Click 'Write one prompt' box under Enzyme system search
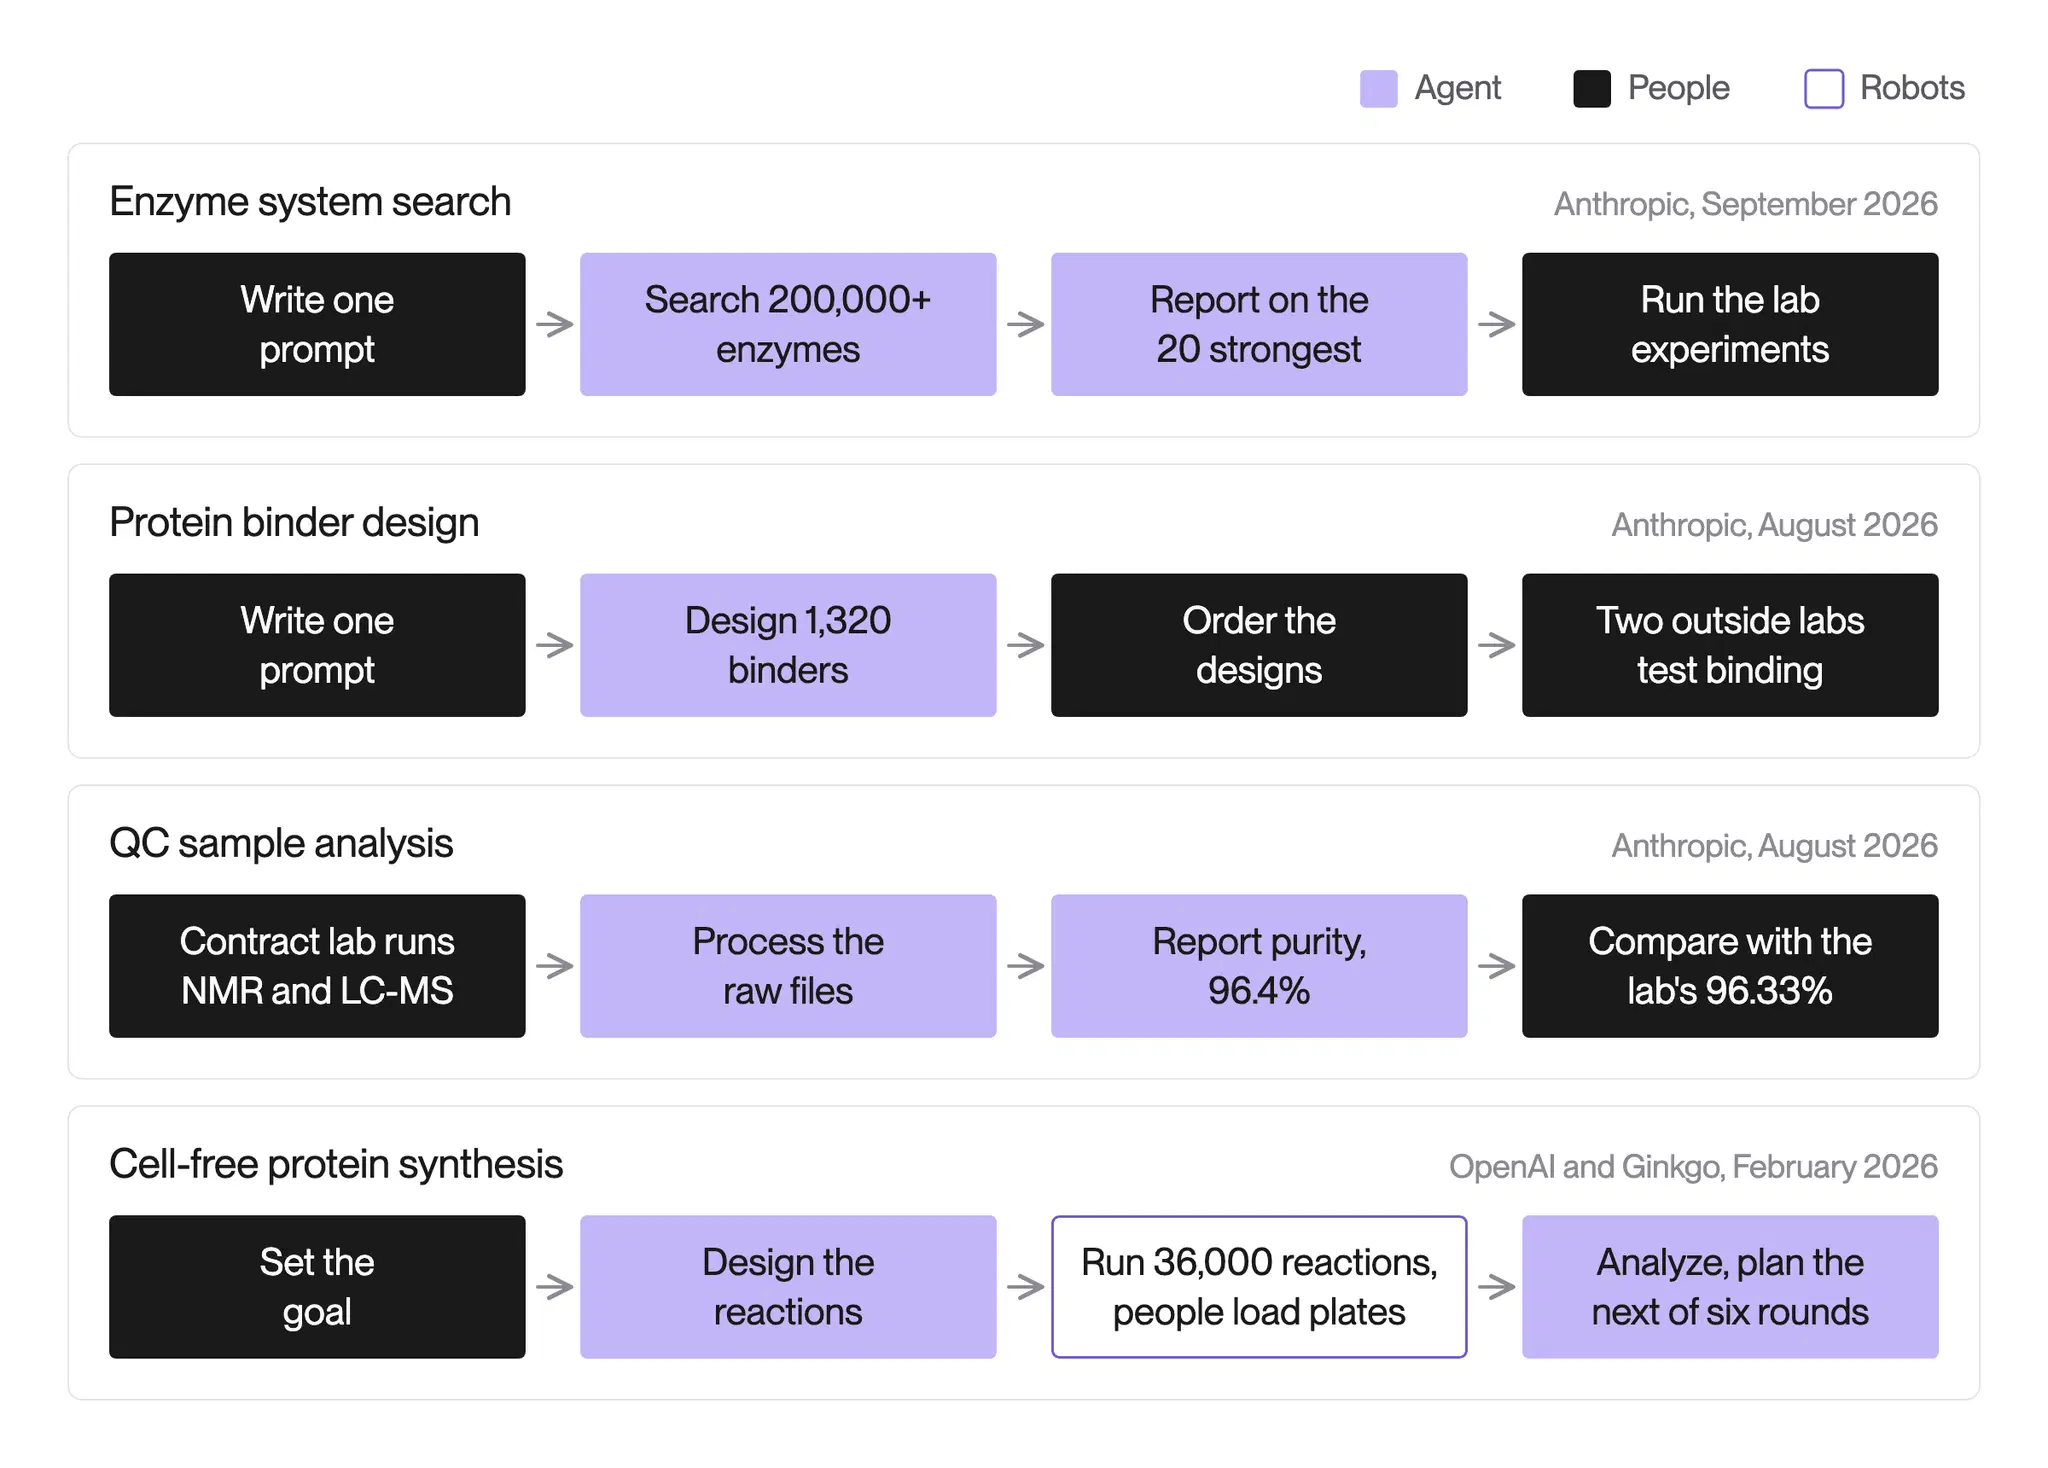Image resolution: width=2048 pixels, height=1468 pixels. point(317,324)
